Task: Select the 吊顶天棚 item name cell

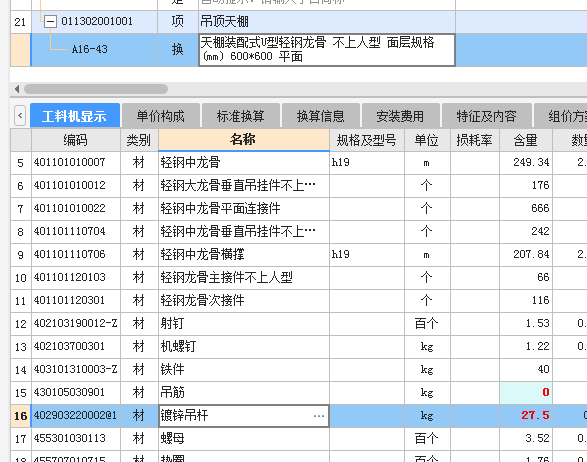Action: click(327, 21)
